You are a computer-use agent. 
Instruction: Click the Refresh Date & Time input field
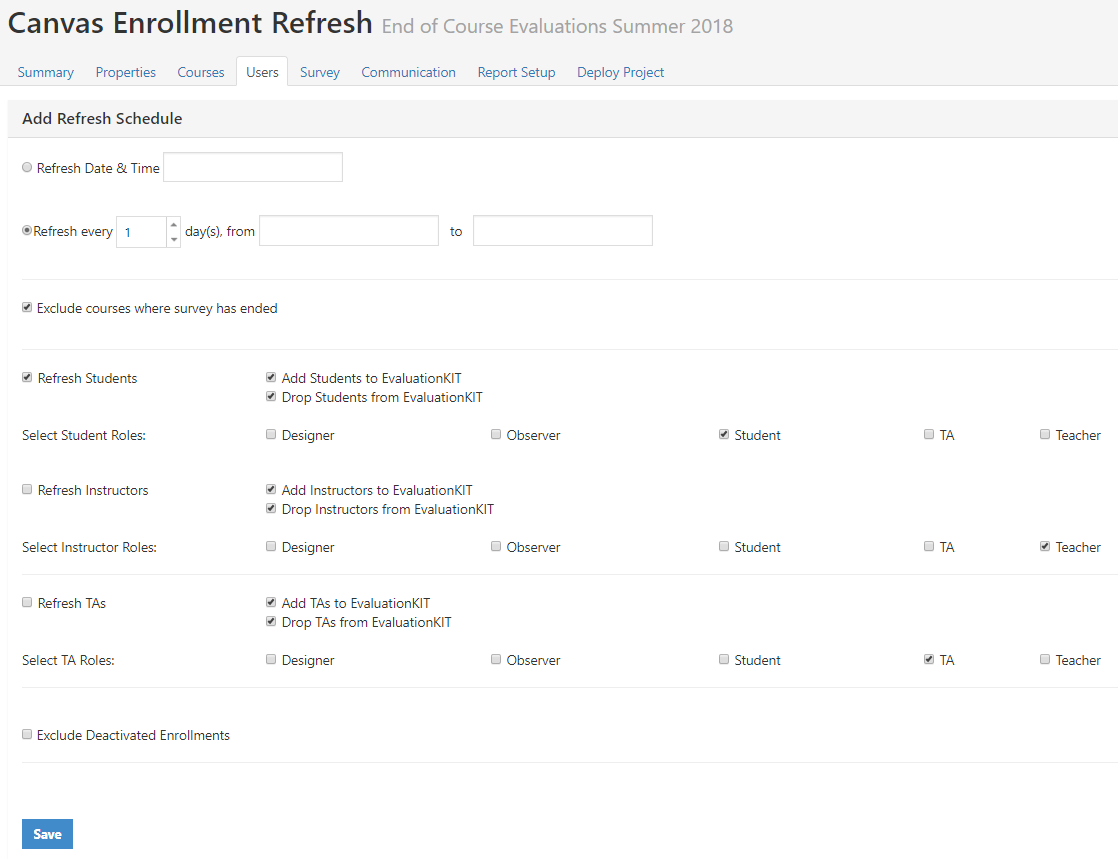click(x=252, y=167)
